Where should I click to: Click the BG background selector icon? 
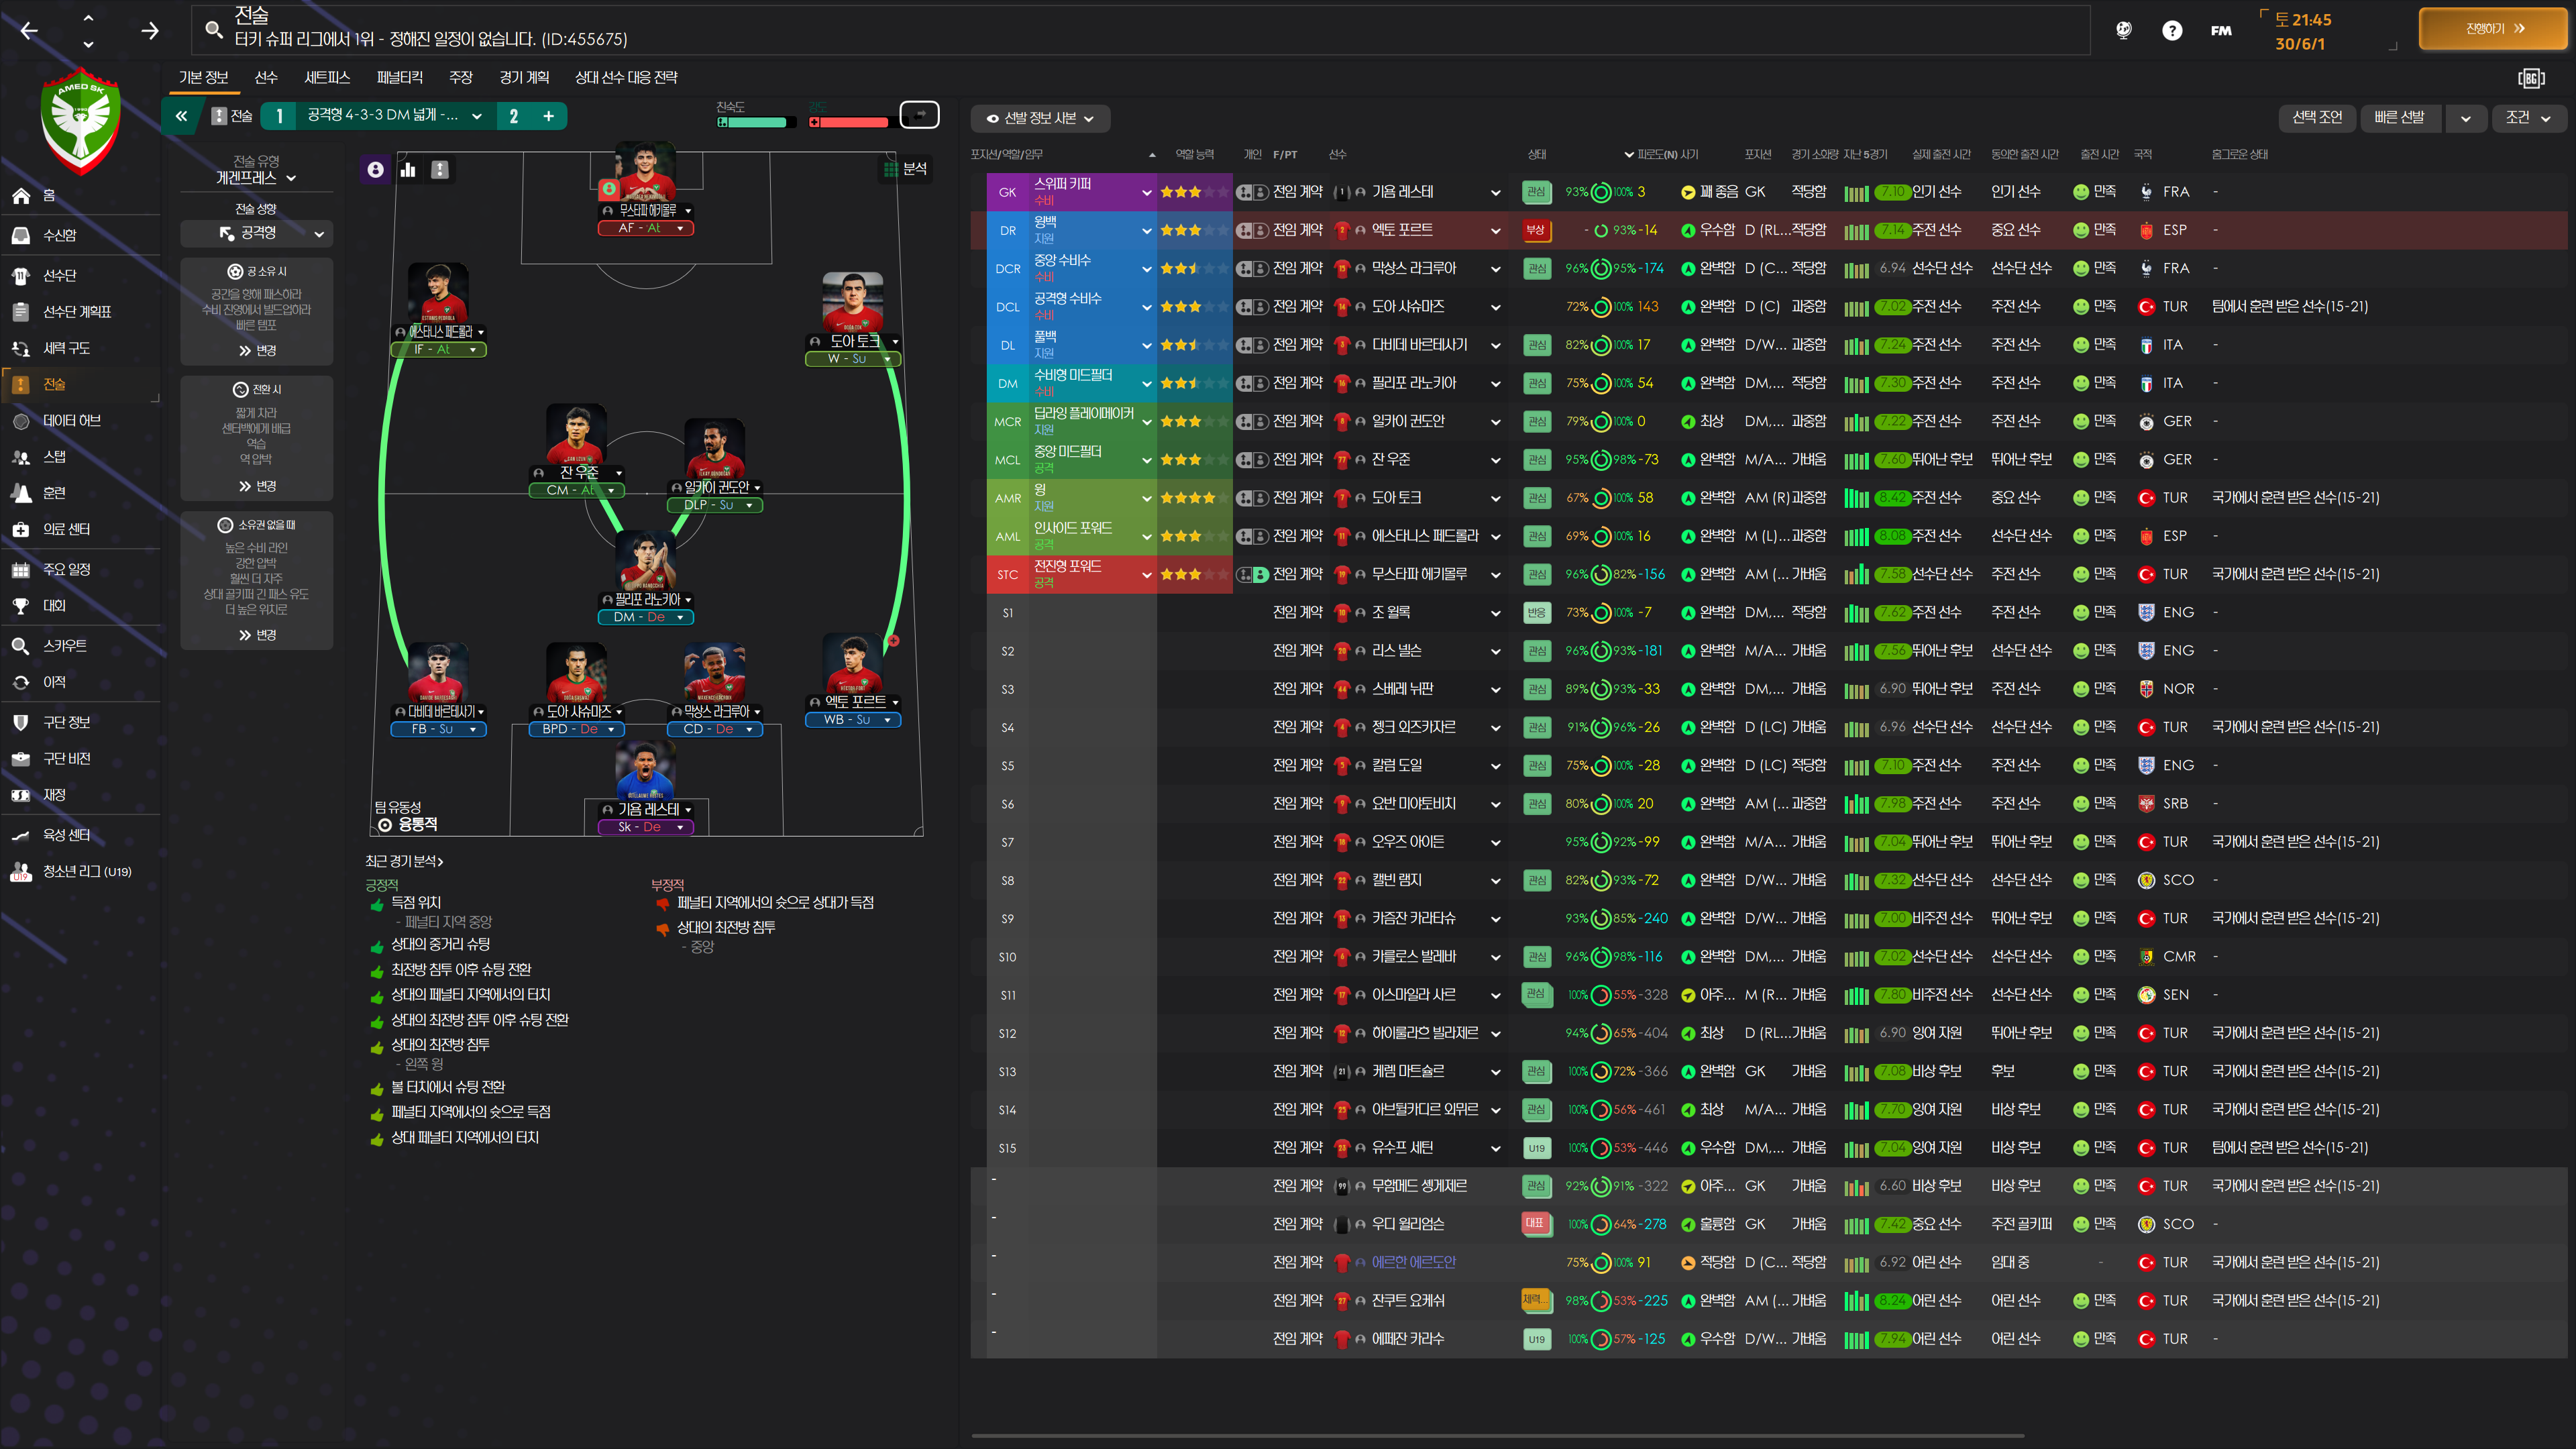click(x=2531, y=78)
